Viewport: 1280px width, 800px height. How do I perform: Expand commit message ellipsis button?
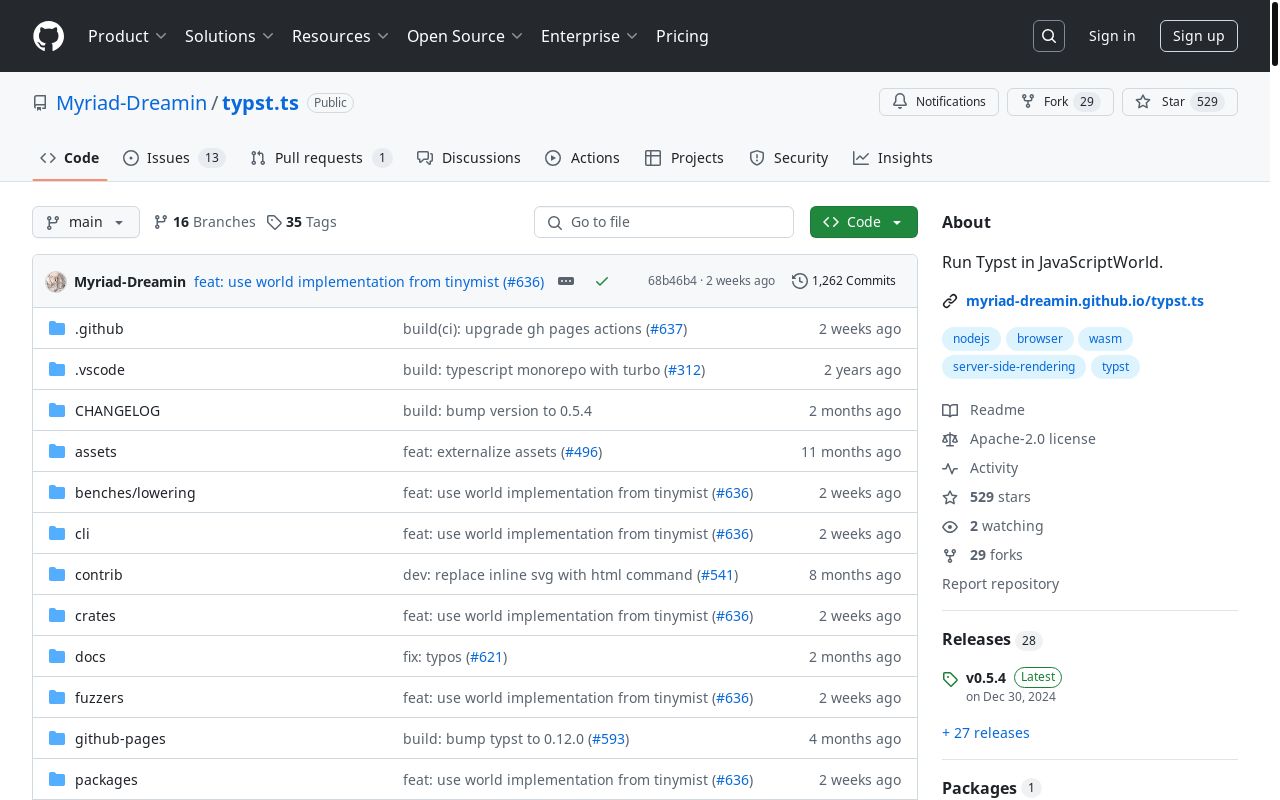(x=566, y=282)
